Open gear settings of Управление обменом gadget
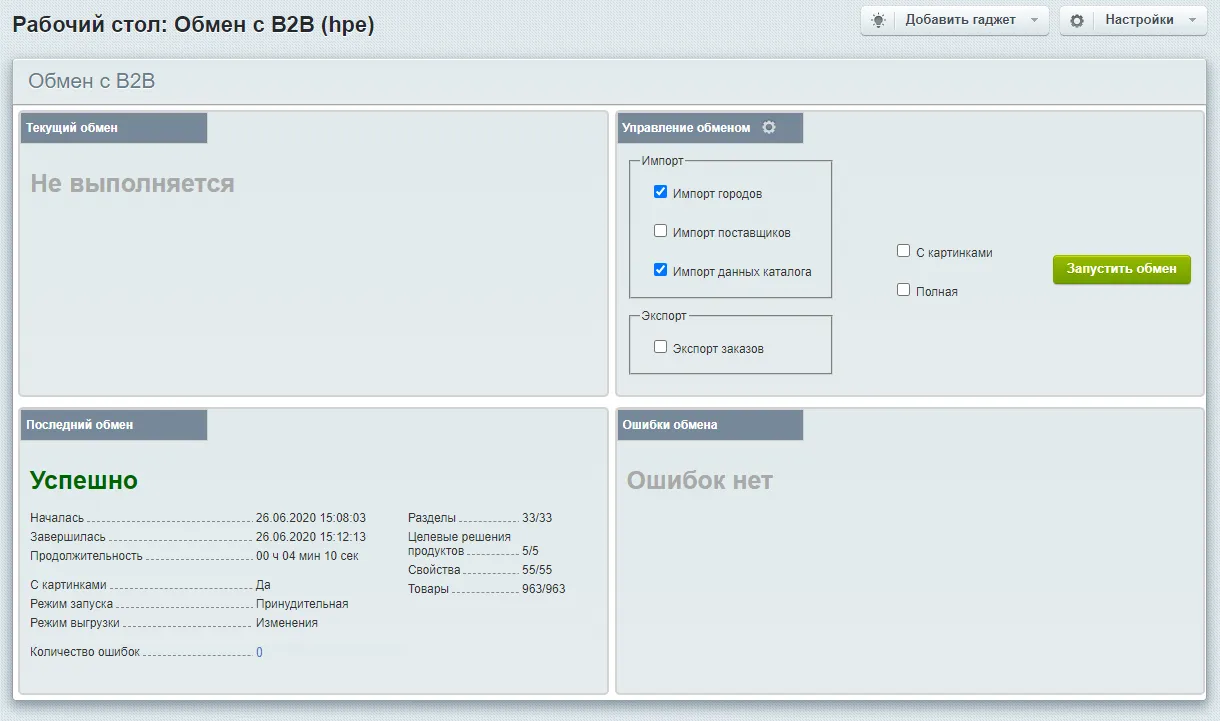Image resolution: width=1220 pixels, height=721 pixels. (x=769, y=128)
